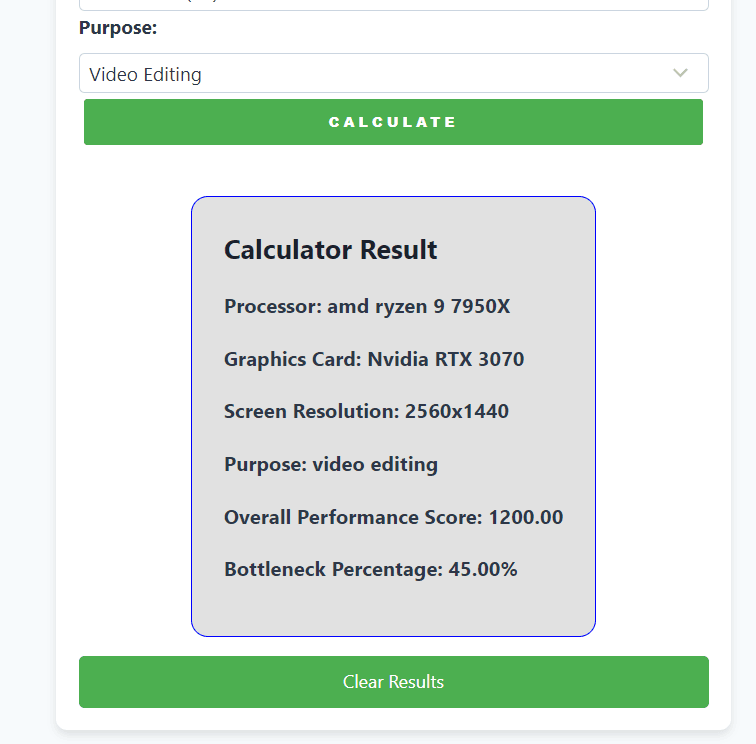
Task: Click the chevron arrow in Purpose select
Action: point(681,73)
